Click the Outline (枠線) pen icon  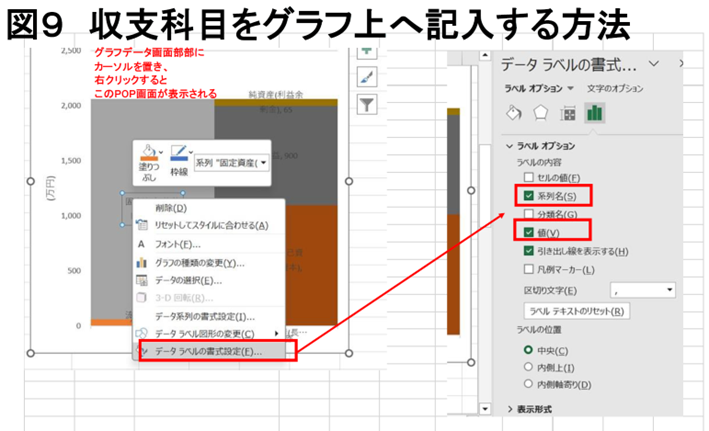click(x=180, y=153)
